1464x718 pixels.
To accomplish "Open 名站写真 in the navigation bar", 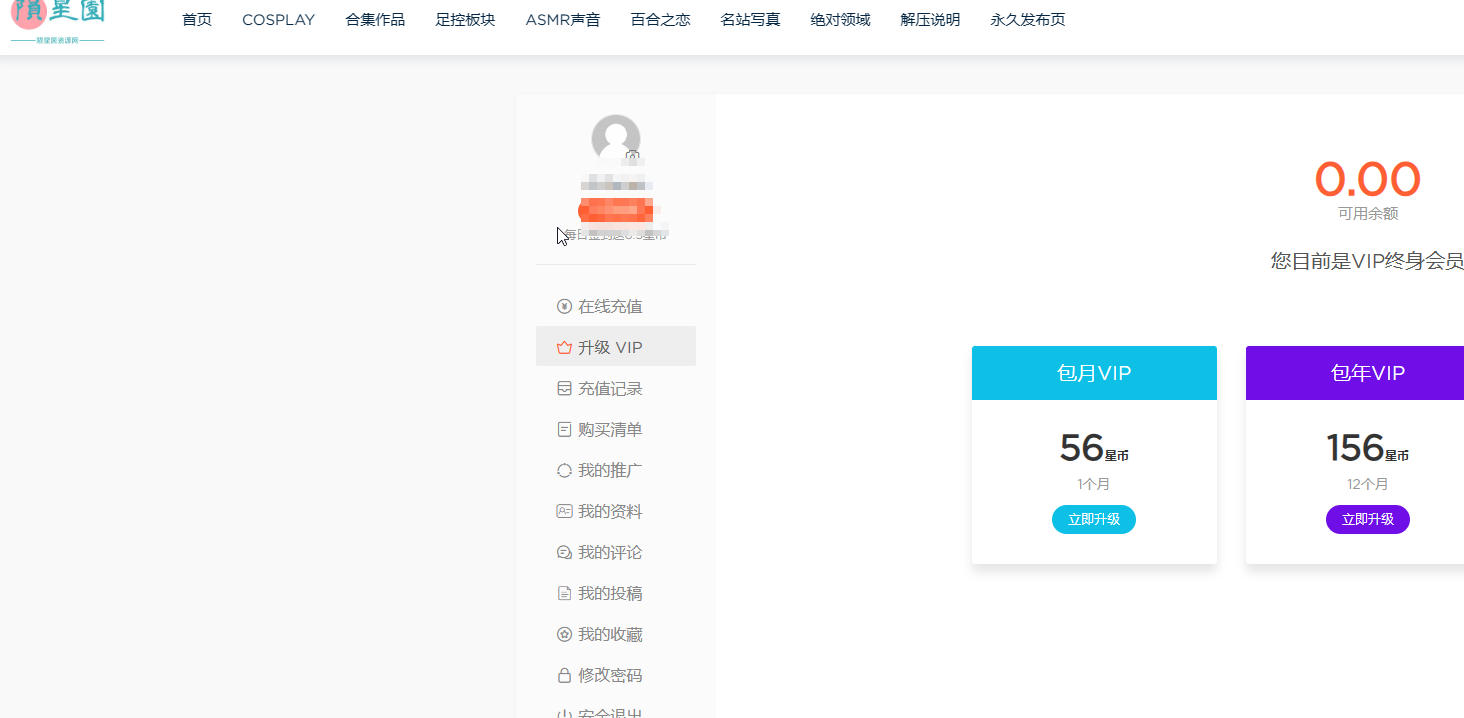I will (750, 20).
